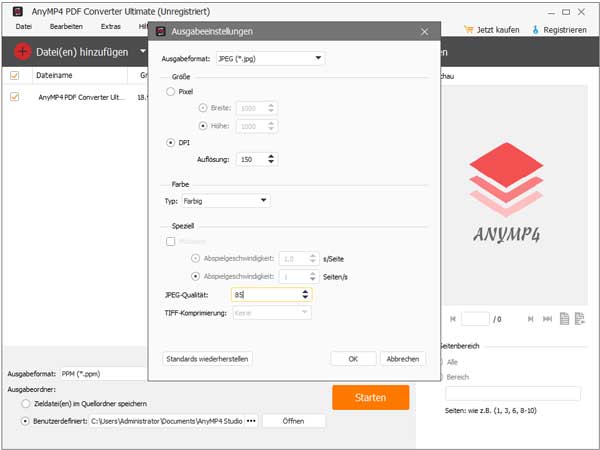
Task: Click the single page view icon
Action: click(564, 318)
